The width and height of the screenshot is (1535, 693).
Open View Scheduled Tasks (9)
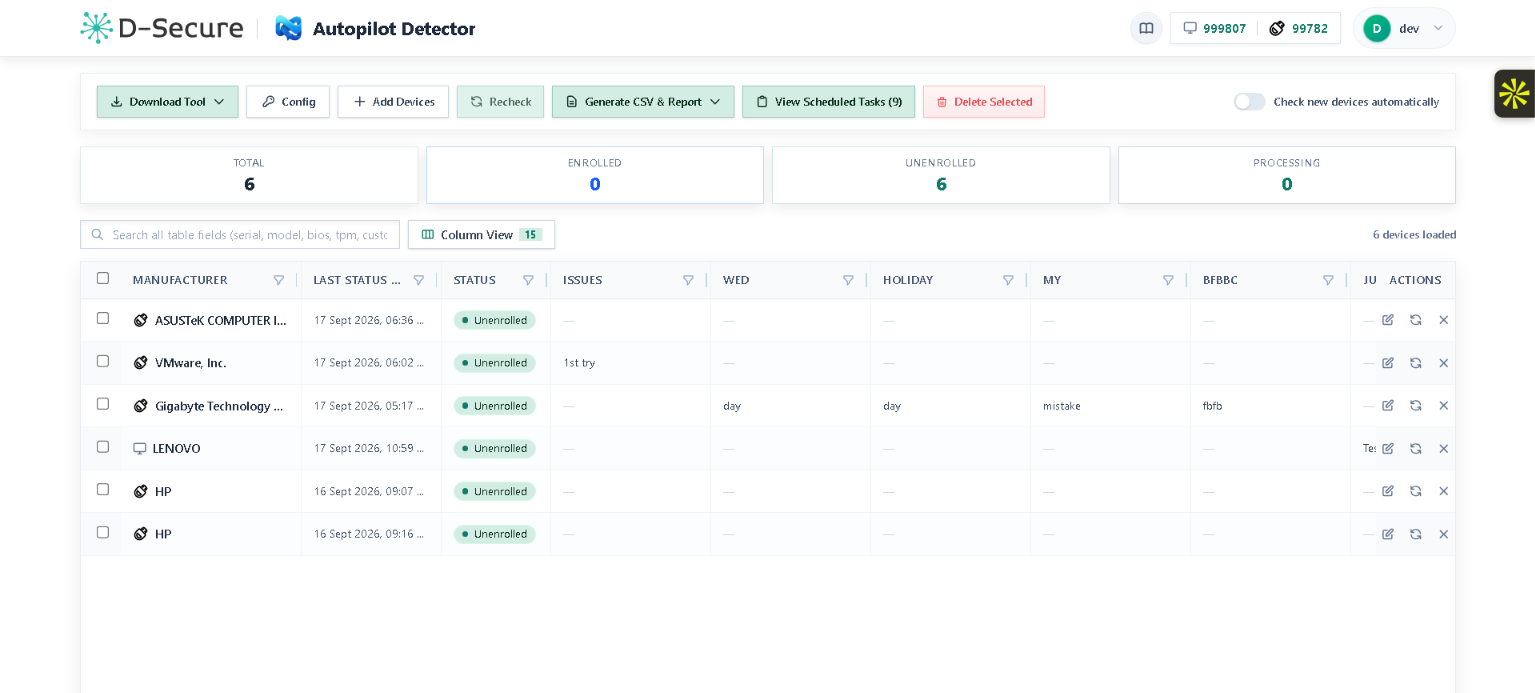(x=828, y=101)
